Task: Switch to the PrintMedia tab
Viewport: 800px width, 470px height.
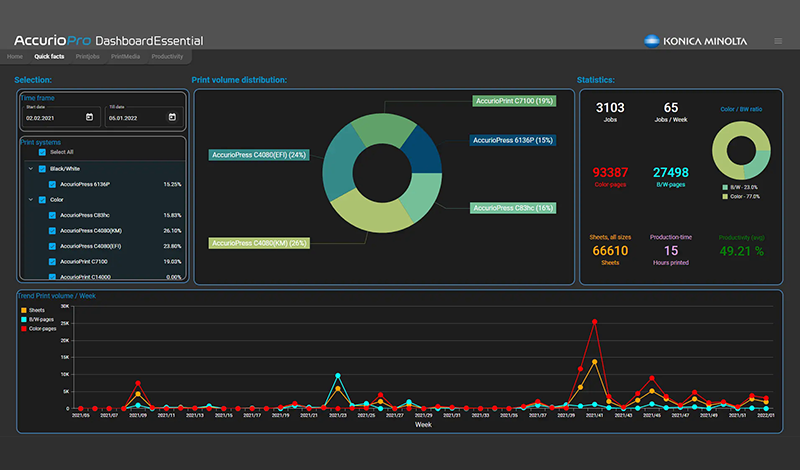Action: tap(126, 57)
